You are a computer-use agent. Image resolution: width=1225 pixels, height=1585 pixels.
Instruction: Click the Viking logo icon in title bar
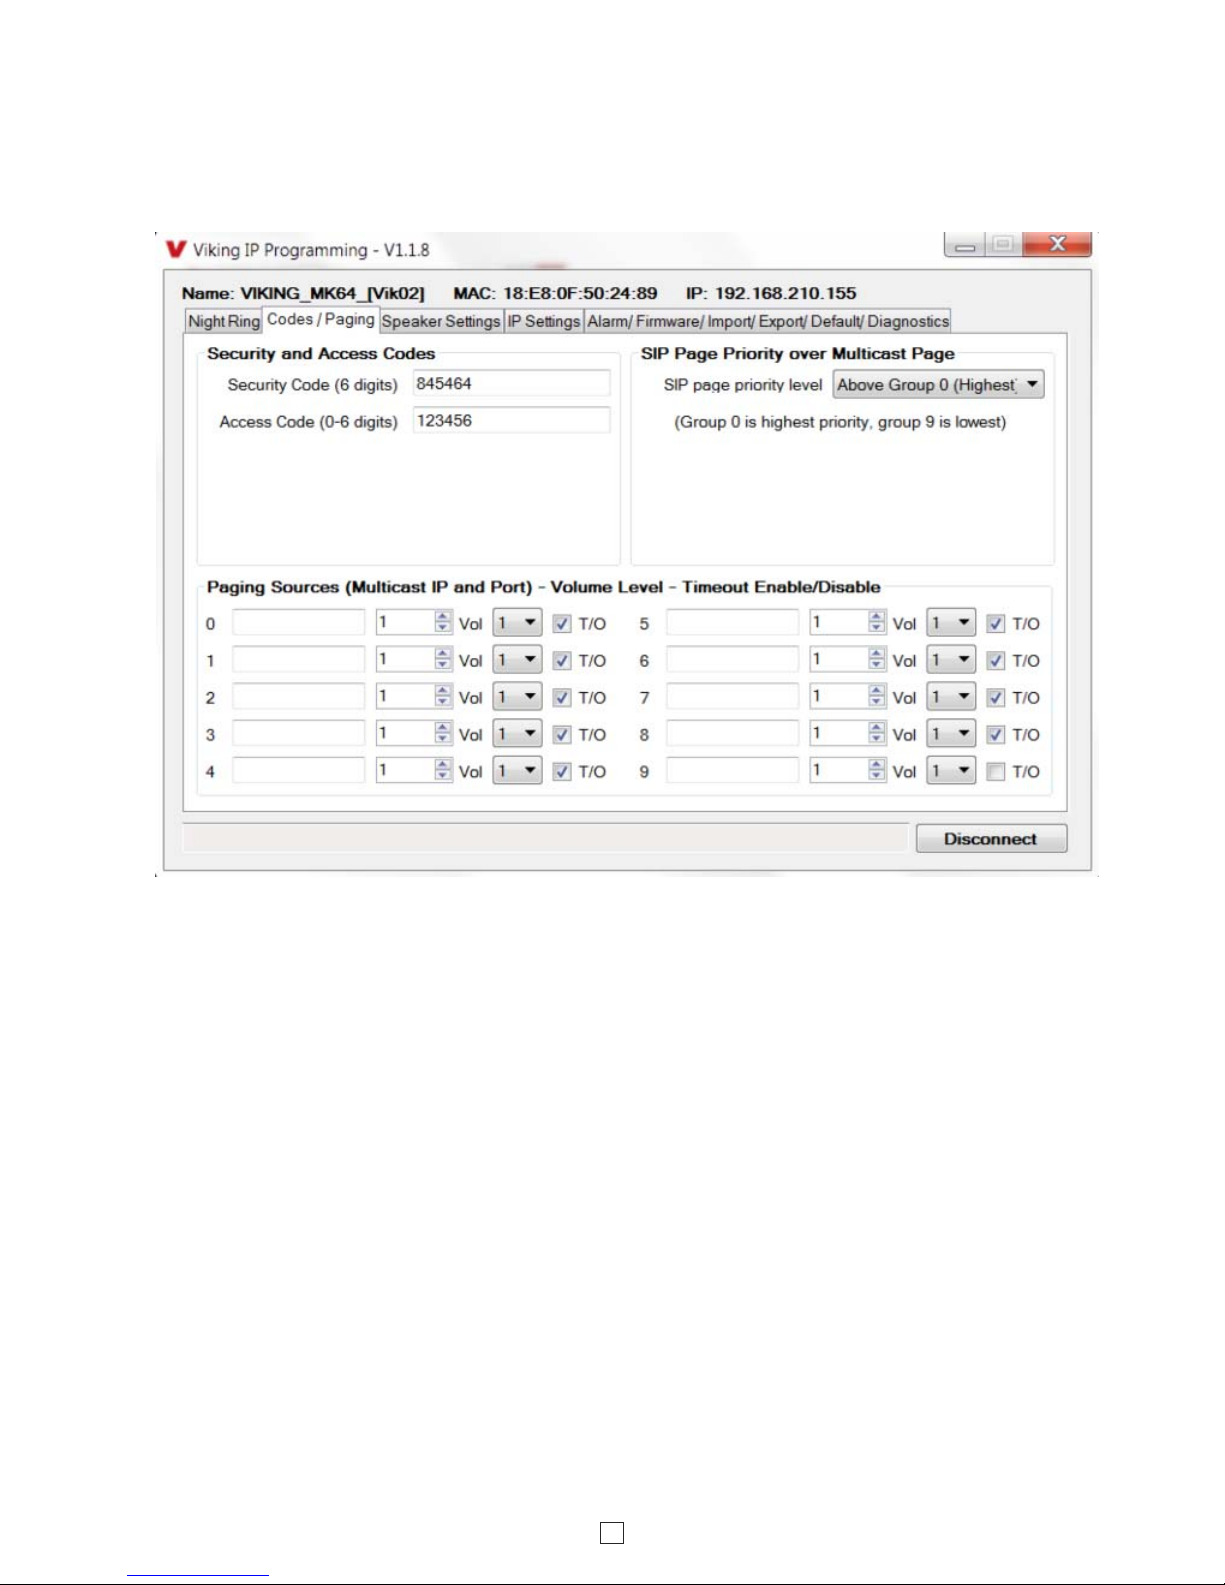[176, 249]
